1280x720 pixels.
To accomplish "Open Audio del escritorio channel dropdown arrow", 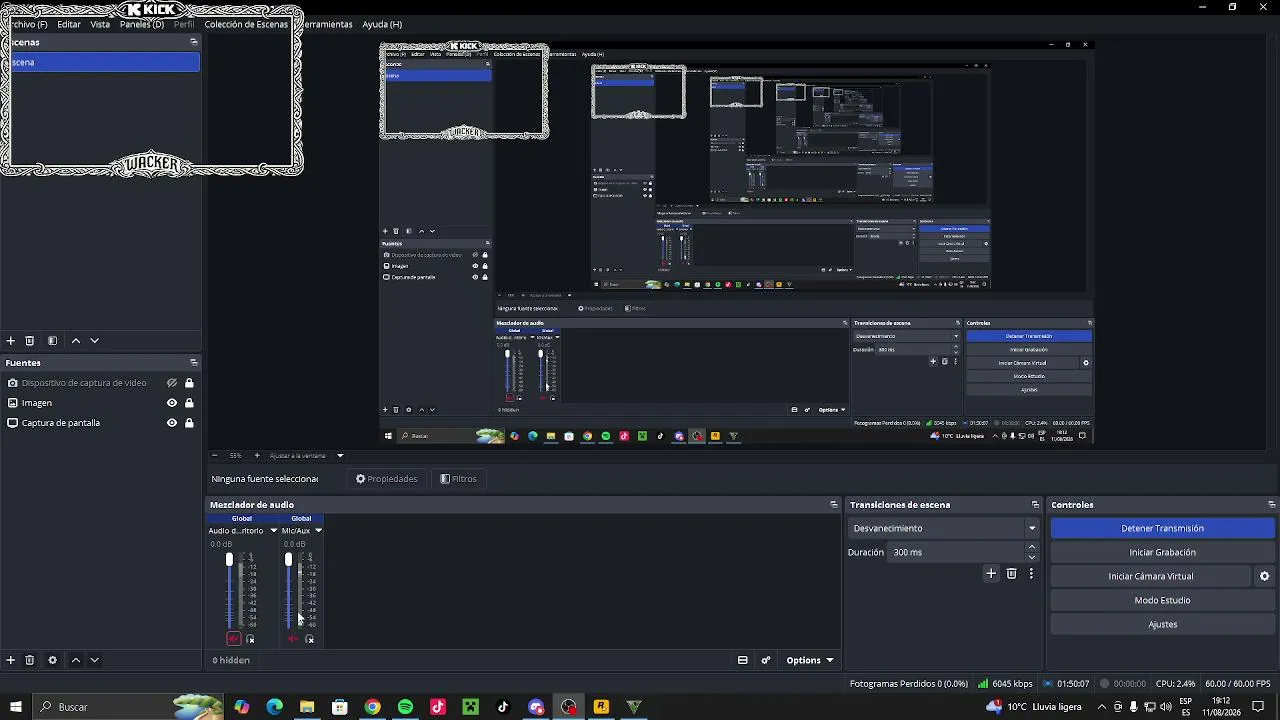I will [274, 531].
